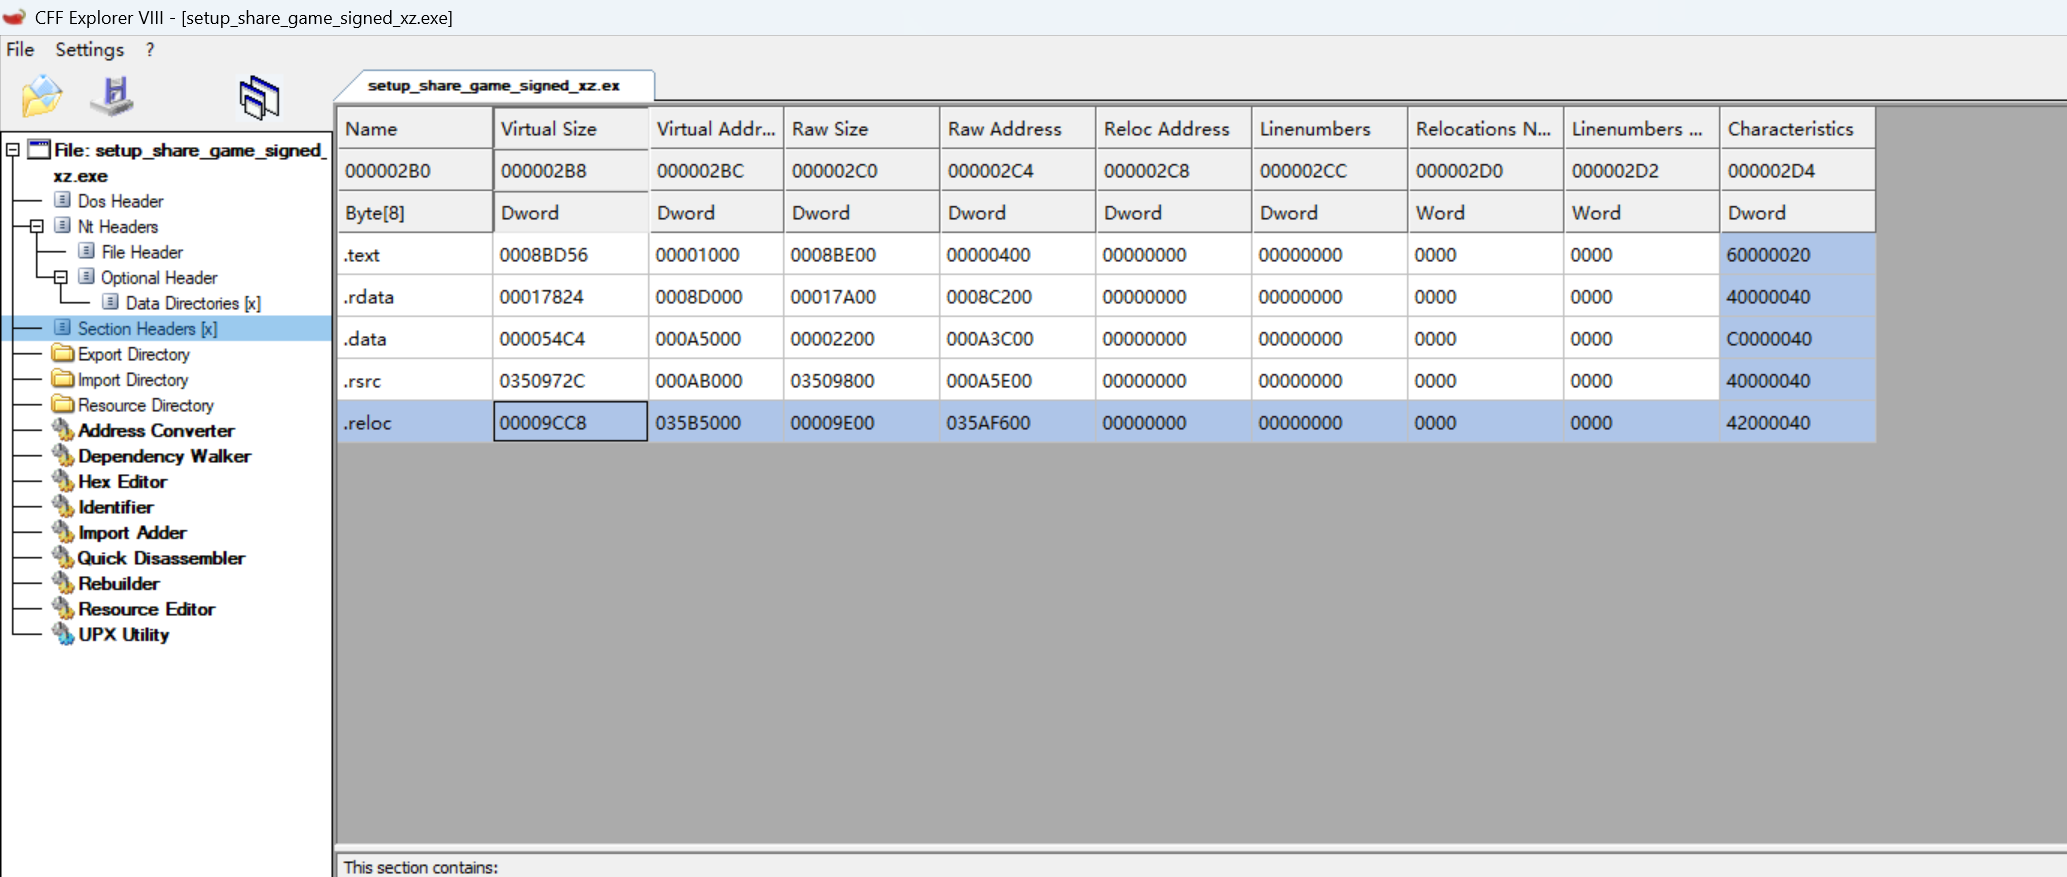Open the Hex Editor tool
Viewport: 2067px width, 877px height.
122,482
